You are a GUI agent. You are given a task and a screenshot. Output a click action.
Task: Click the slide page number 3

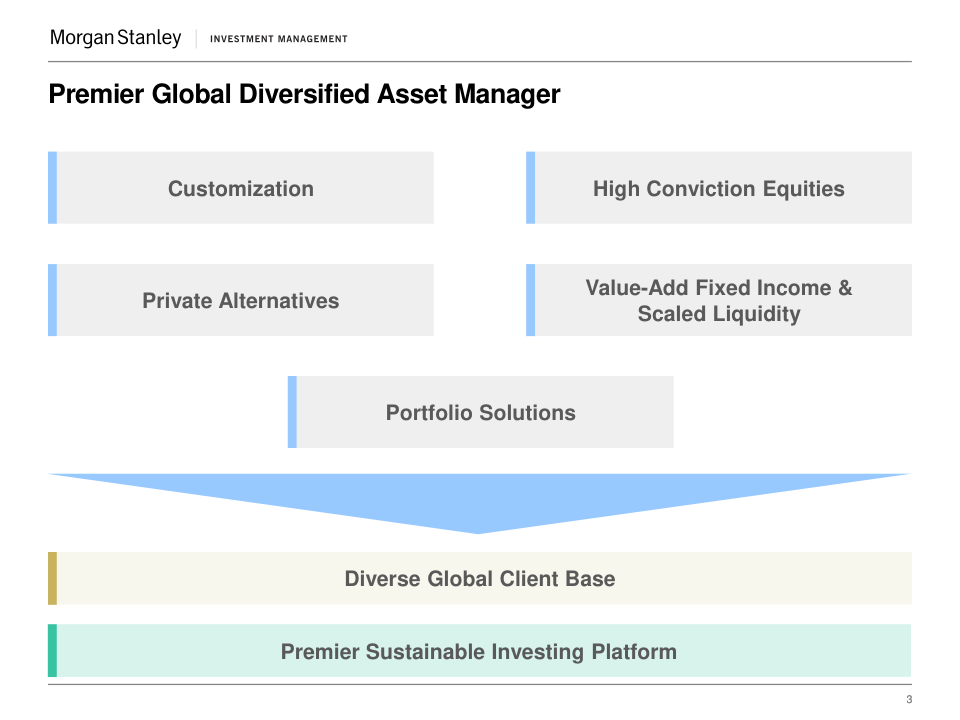(x=908, y=699)
